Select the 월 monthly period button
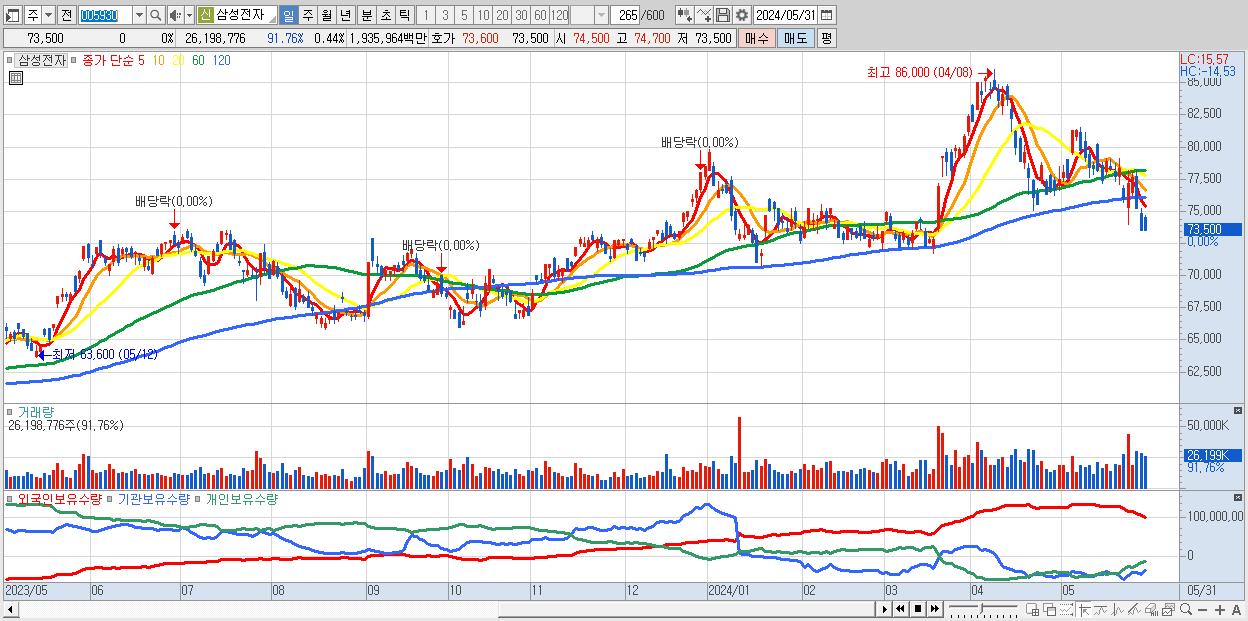 tap(326, 15)
